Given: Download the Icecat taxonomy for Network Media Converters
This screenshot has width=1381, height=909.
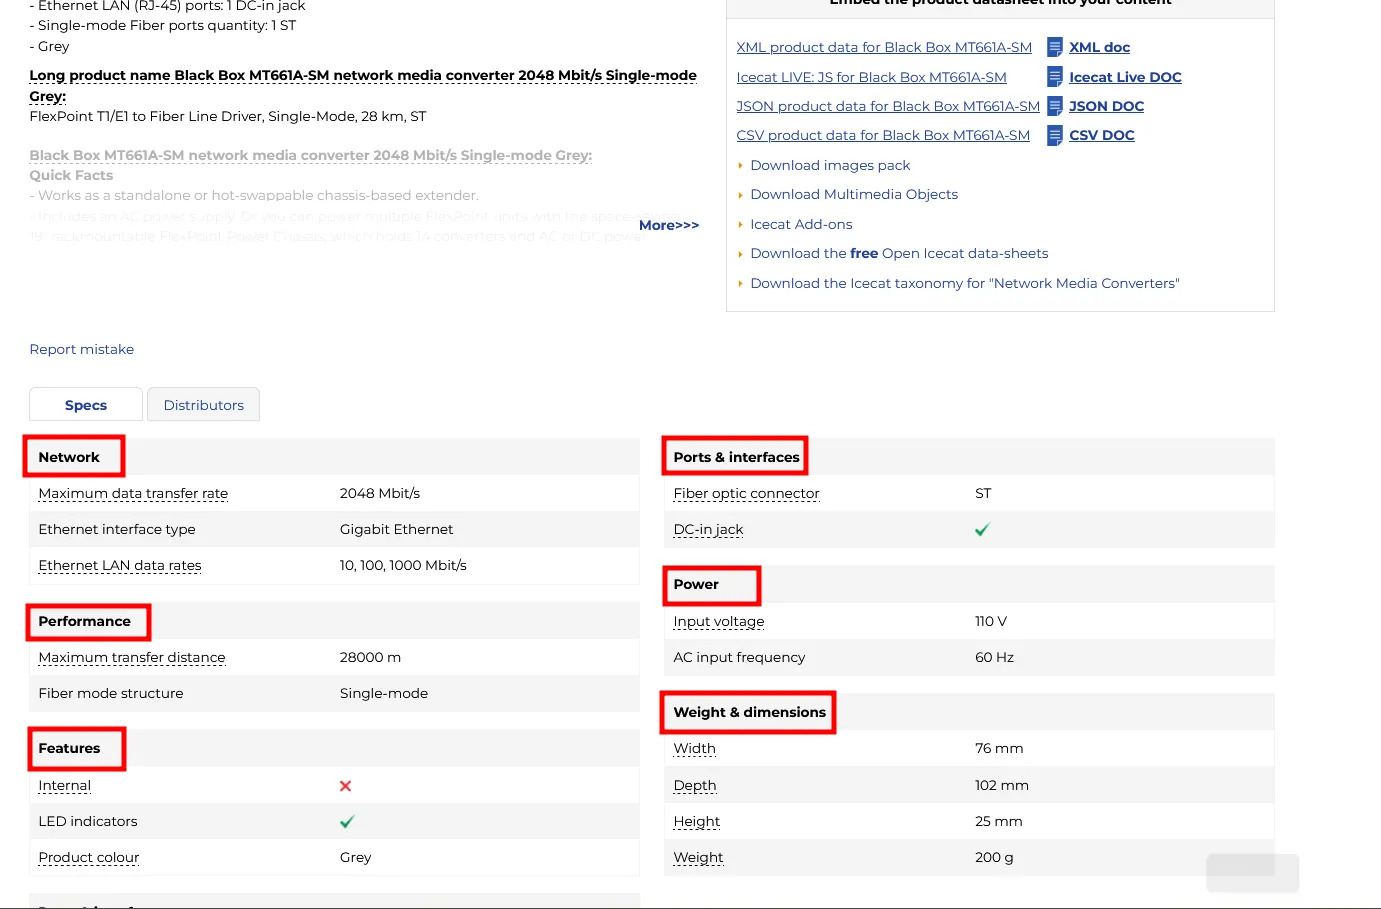Looking at the screenshot, I should (x=965, y=283).
